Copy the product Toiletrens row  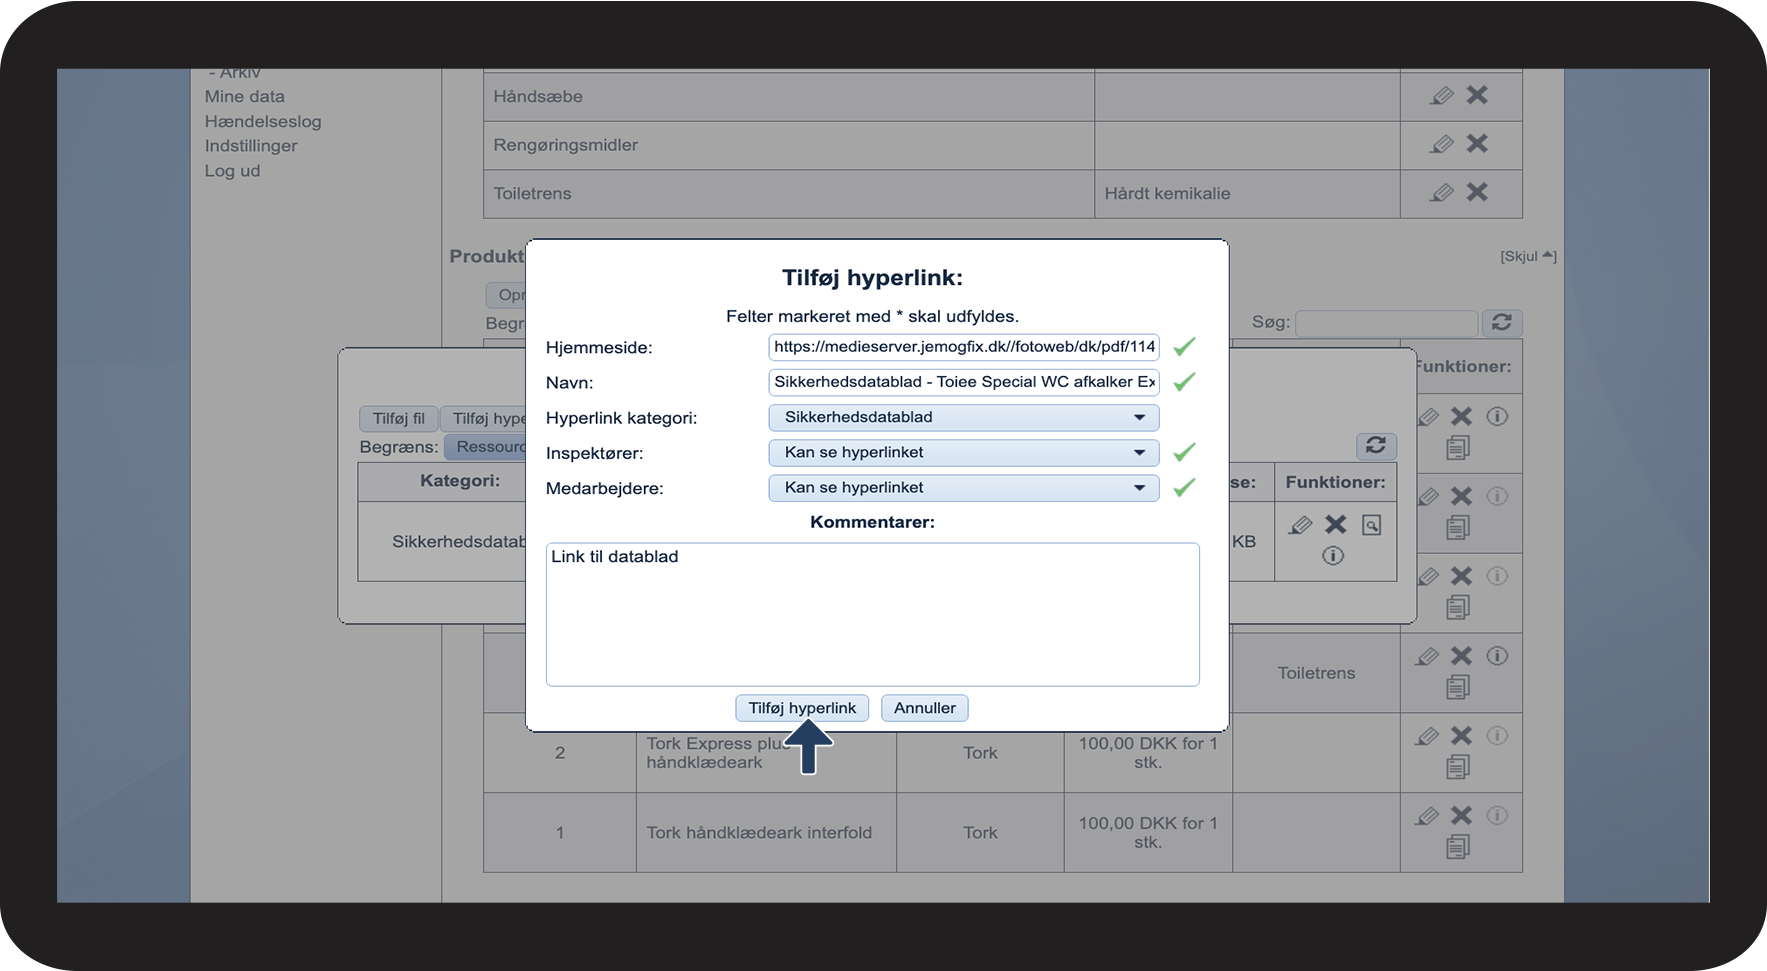point(1458,687)
